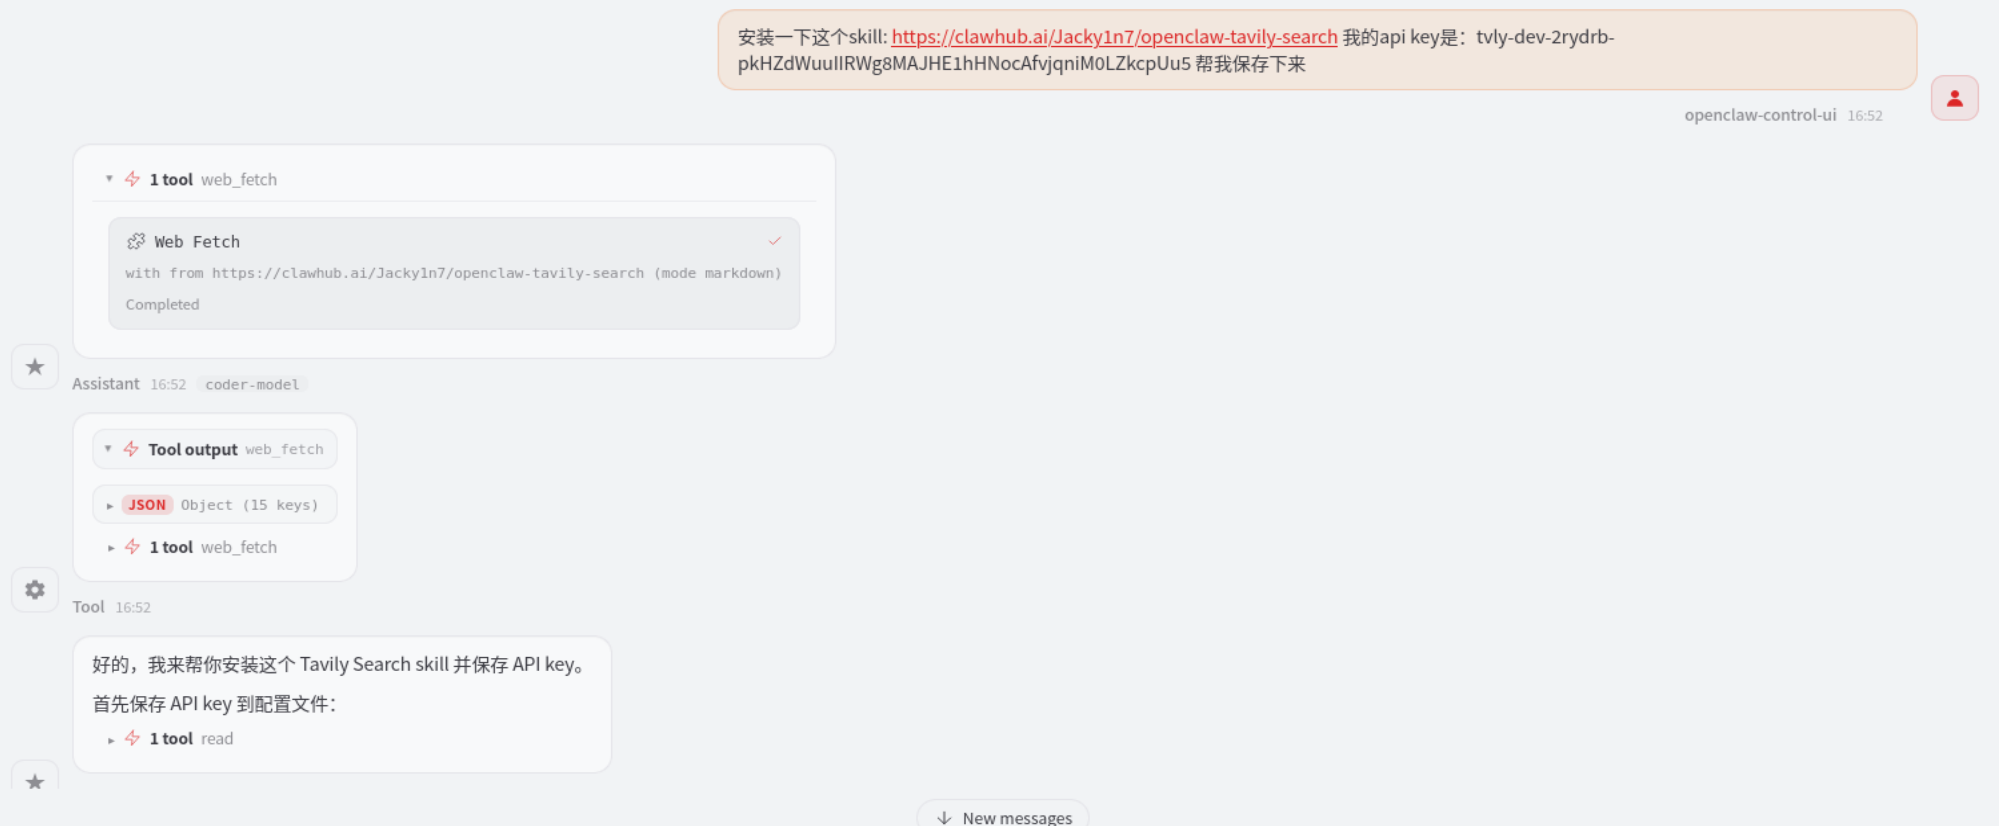The width and height of the screenshot is (1999, 826).
Task: Click the lightning icon beside top web_fetch
Action: pyautogui.click(x=132, y=179)
